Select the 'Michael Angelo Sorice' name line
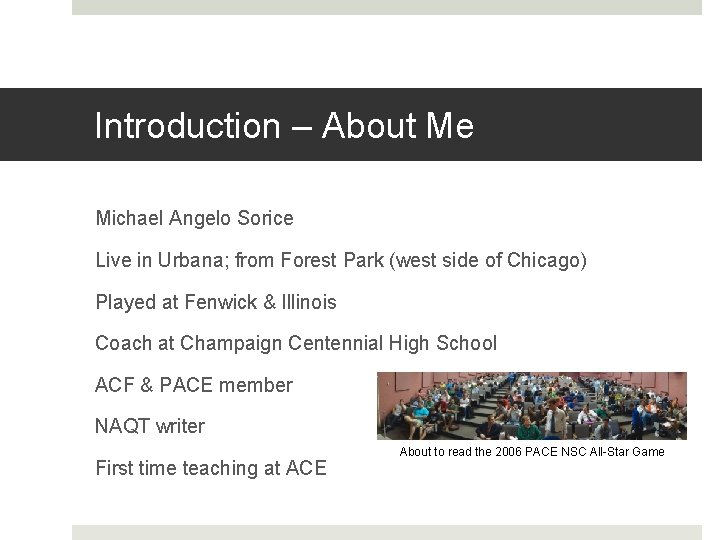Image resolution: width=720 pixels, height=540 pixels. click(194, 218)
